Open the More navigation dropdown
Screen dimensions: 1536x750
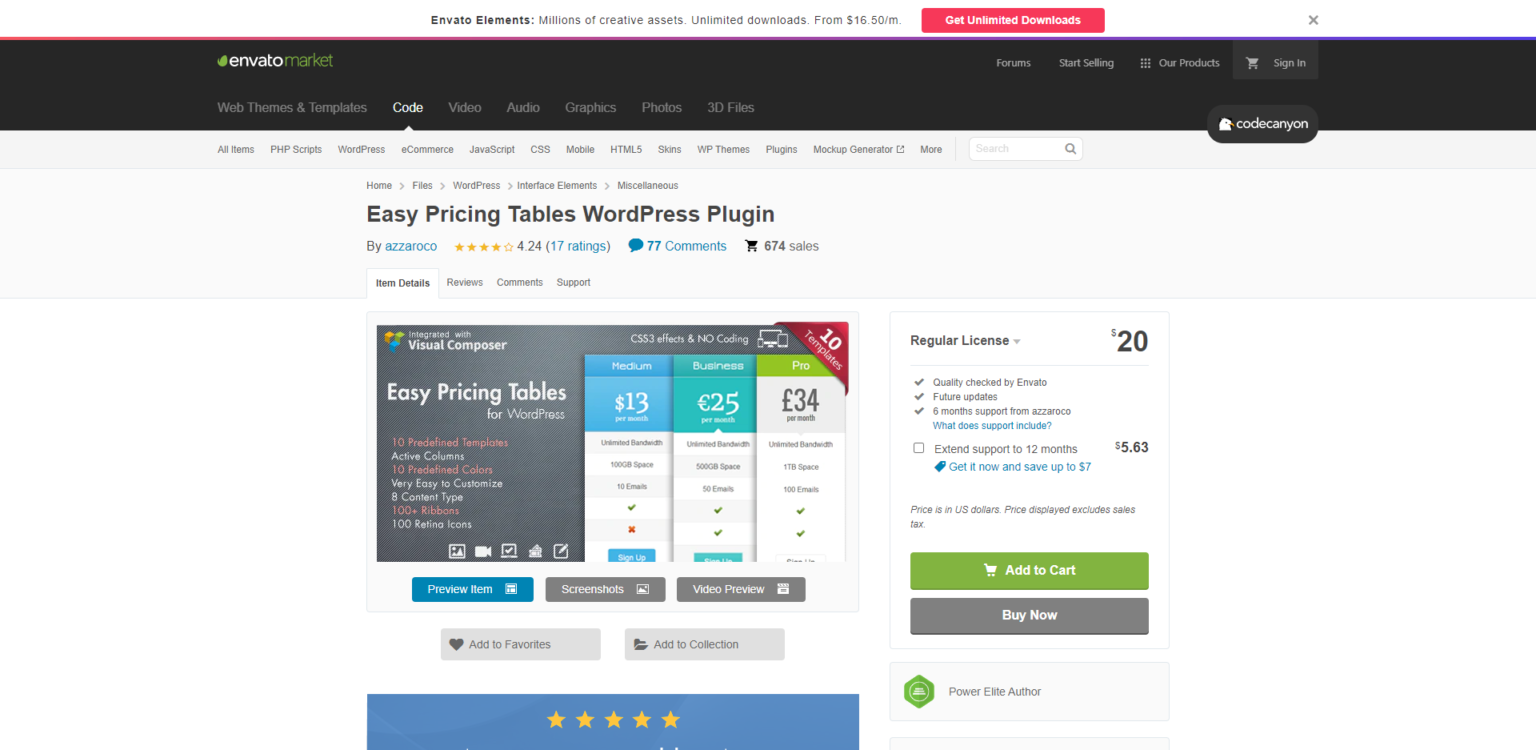(x=930, y=149)
